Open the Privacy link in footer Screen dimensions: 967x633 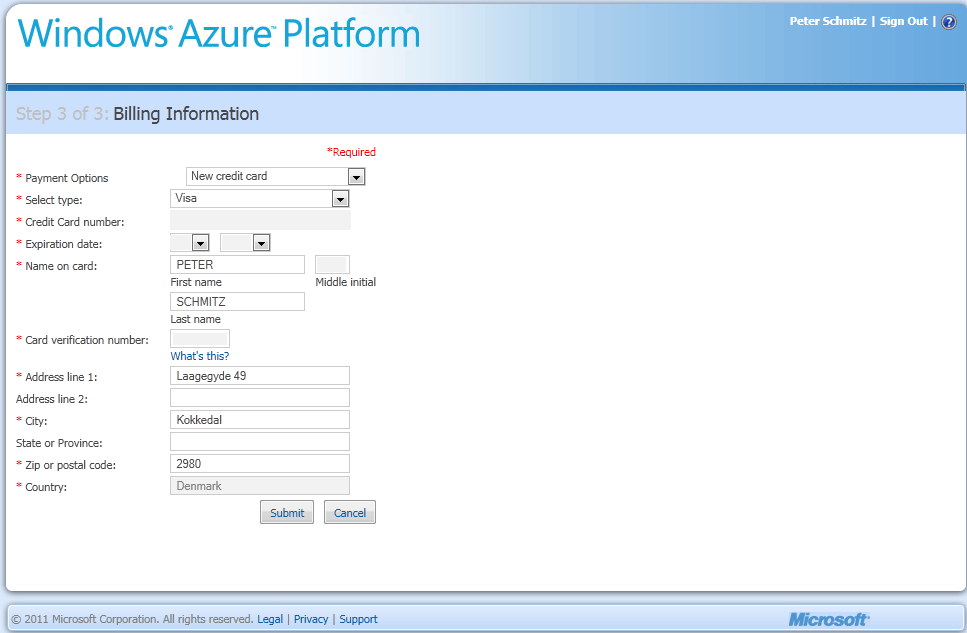(311, 619)
